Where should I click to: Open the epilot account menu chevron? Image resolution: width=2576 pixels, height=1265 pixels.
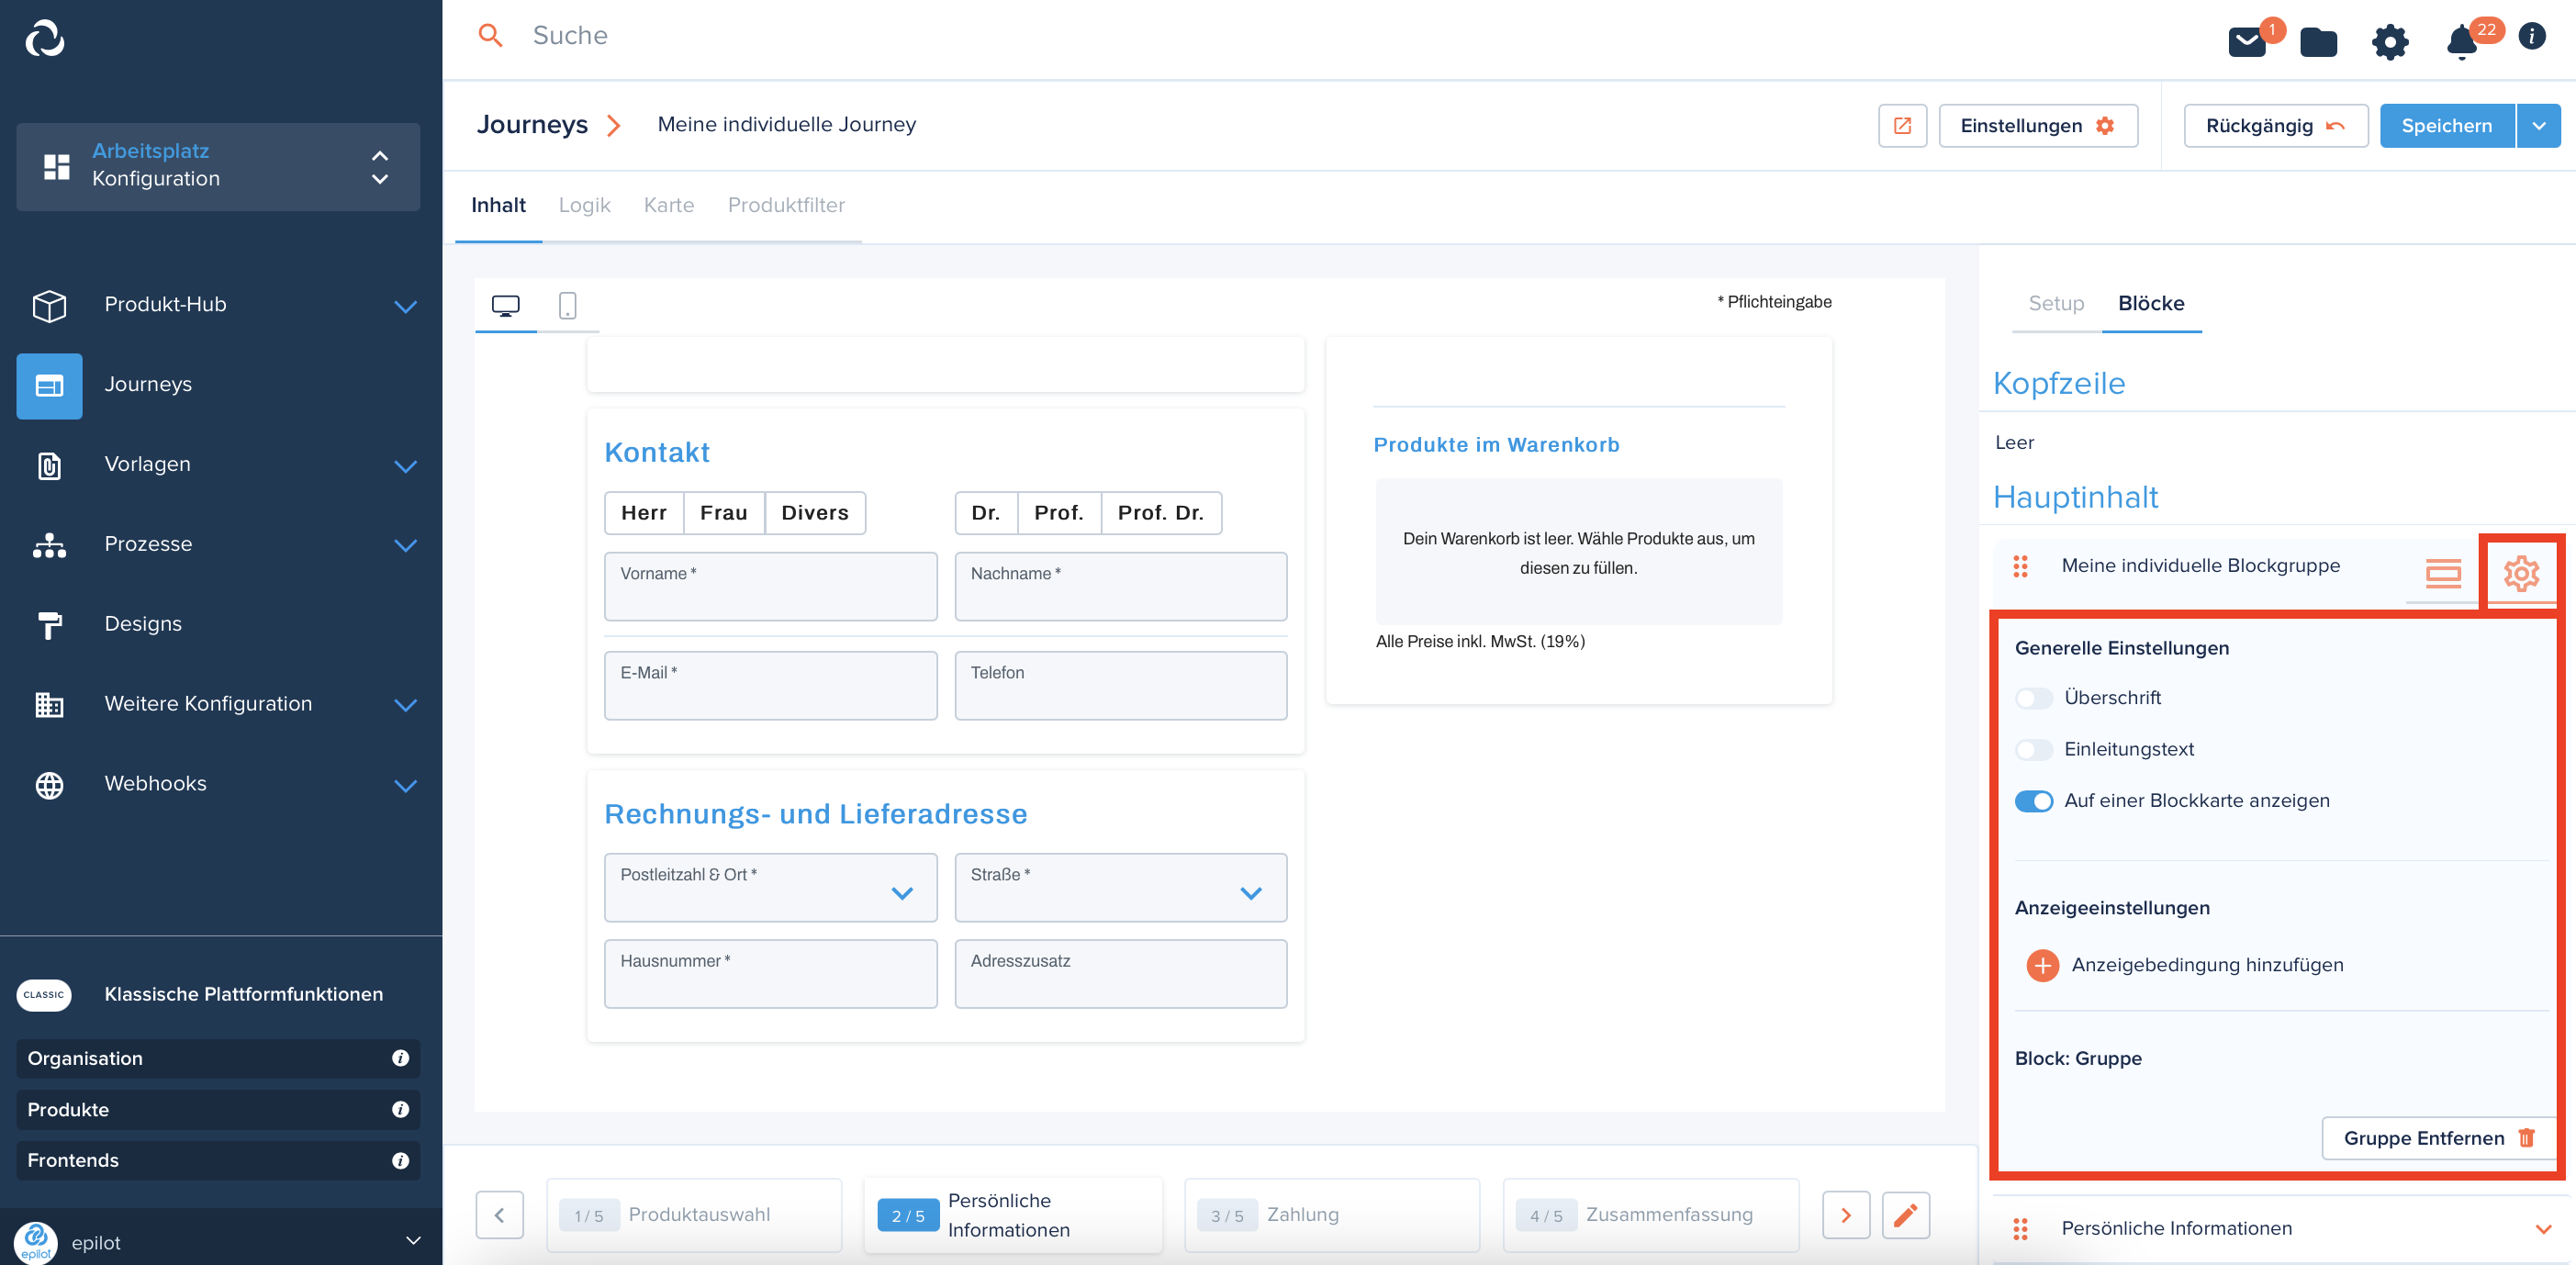pos(413,1240)
